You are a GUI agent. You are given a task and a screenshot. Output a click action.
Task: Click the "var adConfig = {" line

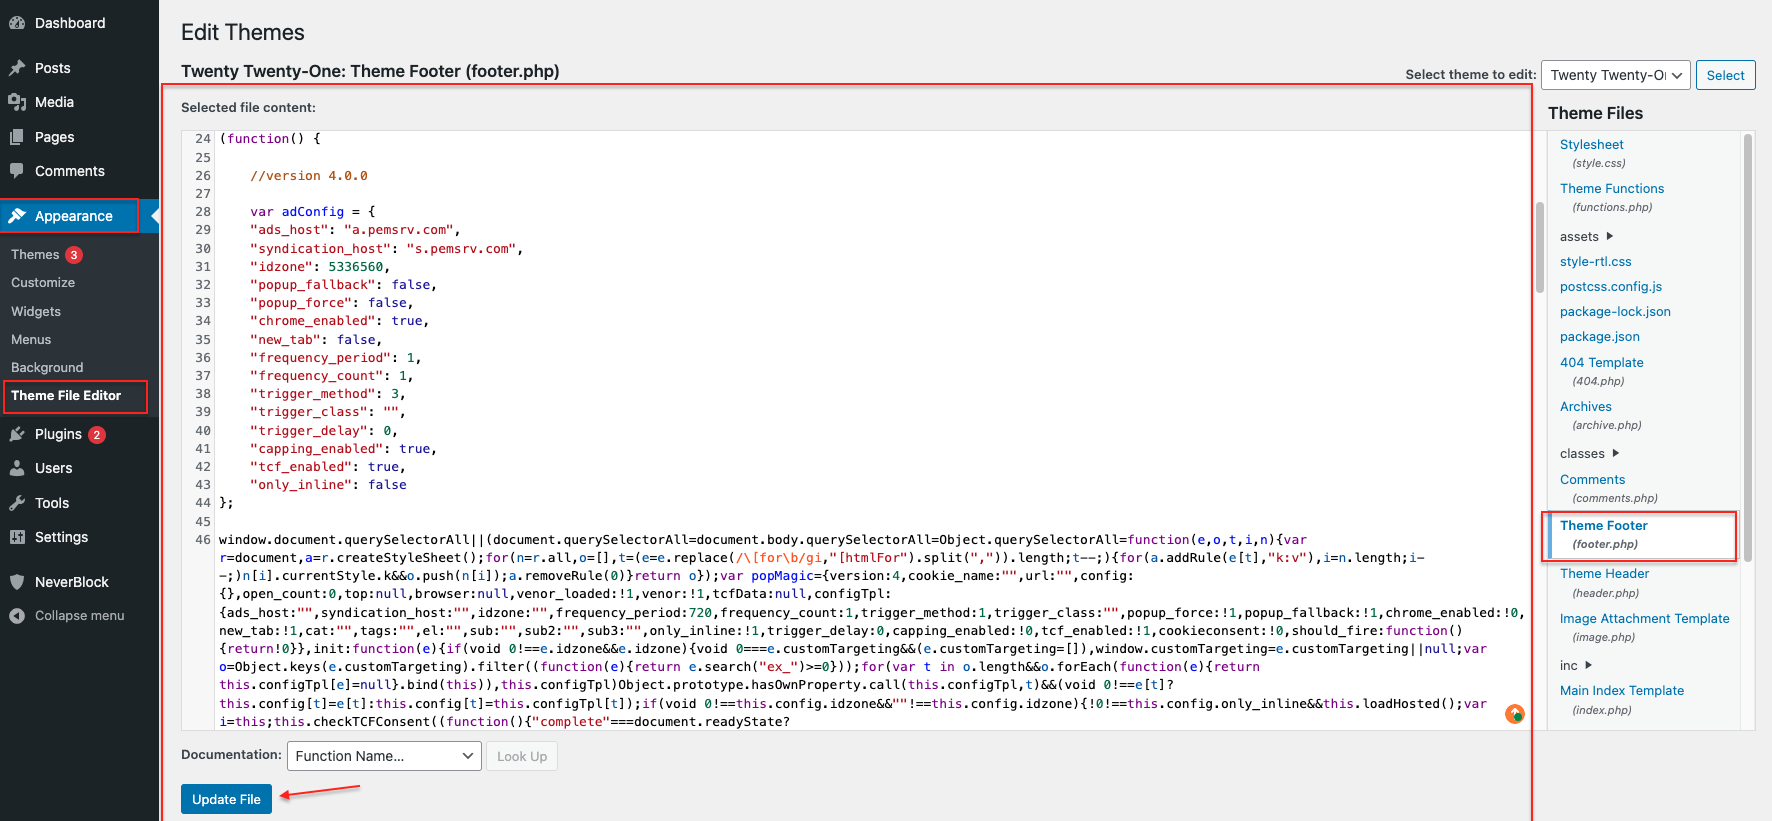coord(313,212)
